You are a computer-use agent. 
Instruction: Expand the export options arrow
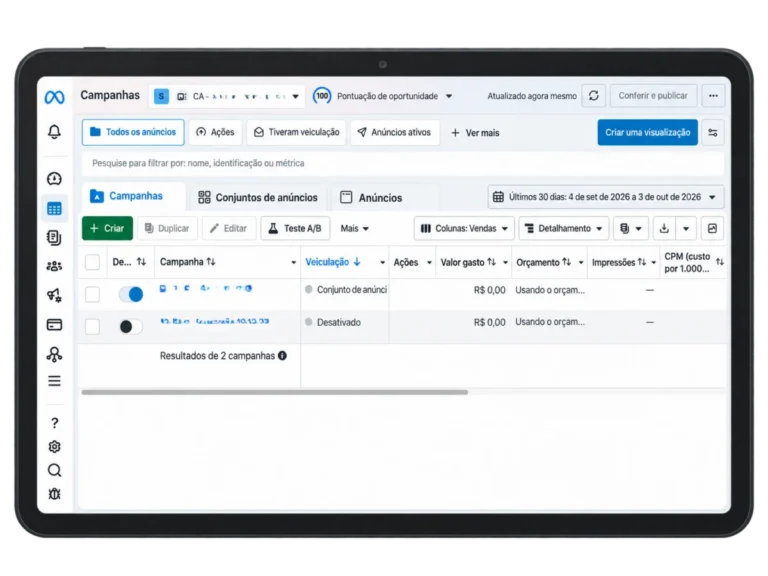(x=686, y=228)
